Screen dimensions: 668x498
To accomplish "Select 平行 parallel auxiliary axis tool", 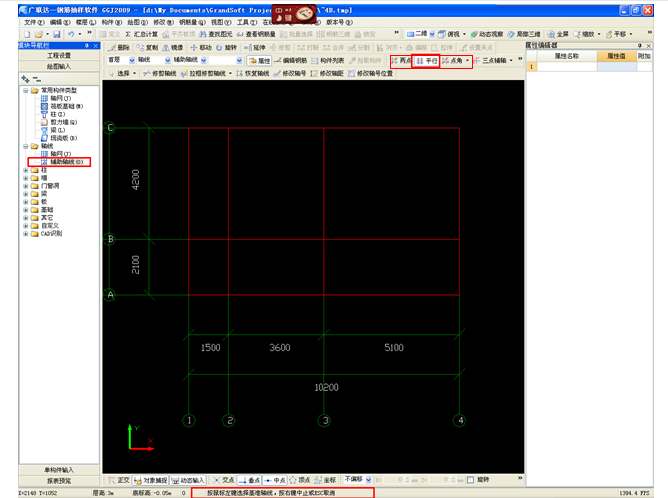I will click(x=427, y=60).
